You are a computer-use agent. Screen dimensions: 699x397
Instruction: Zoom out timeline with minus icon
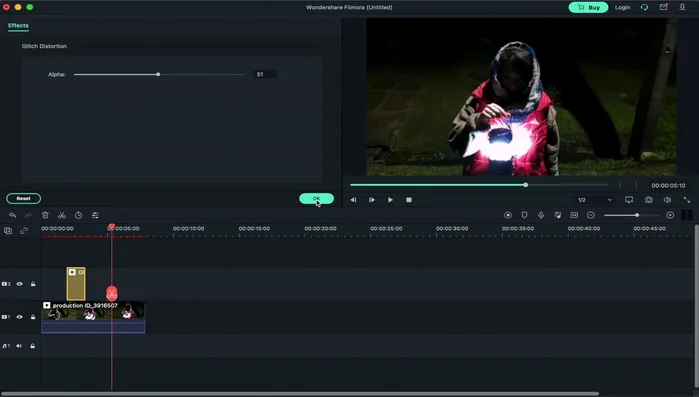click(591, 215)
